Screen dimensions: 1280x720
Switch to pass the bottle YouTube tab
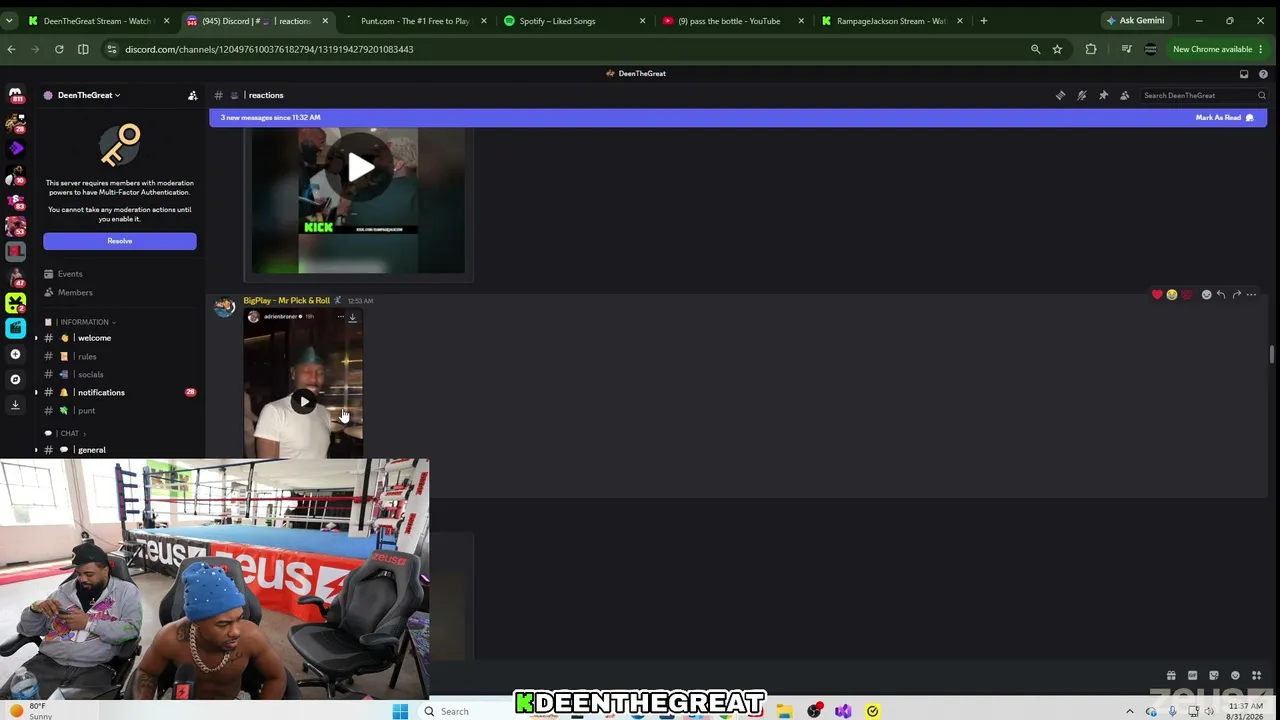tap(734, 21)
